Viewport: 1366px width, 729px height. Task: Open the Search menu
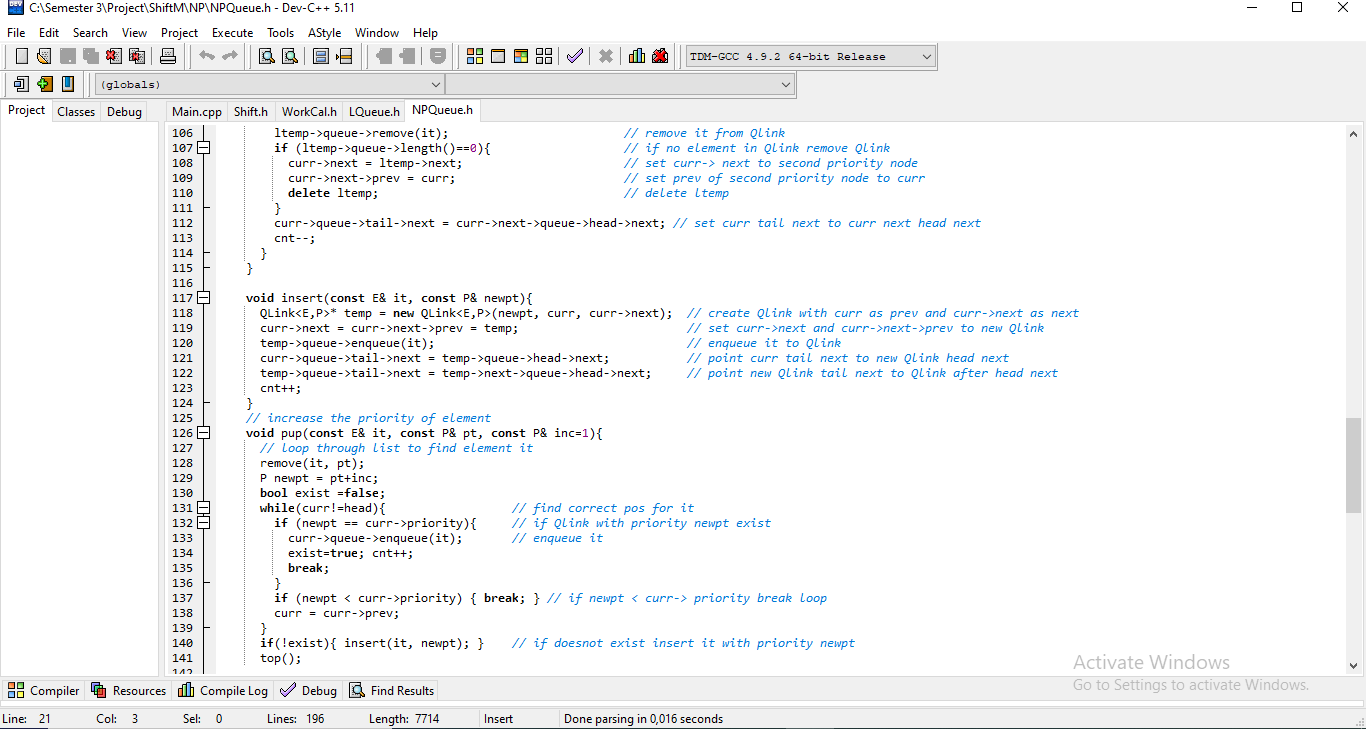pyautogui.click(x=90, y=33)
